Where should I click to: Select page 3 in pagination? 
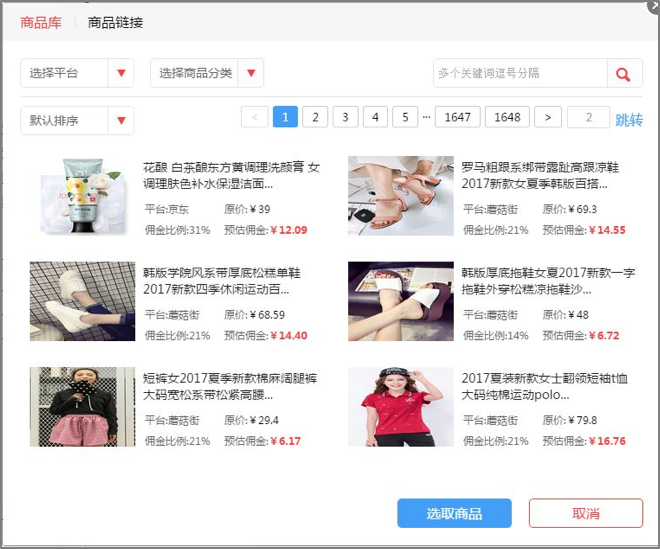tap(345, 117)
